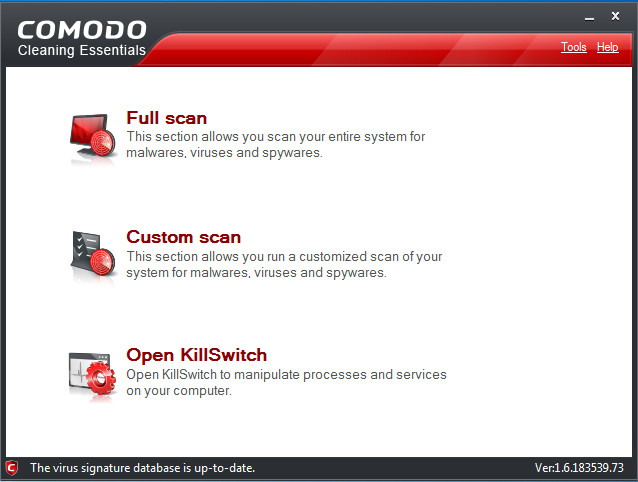The height and width of the screenshot is (482, 638).
Task: Open the Tools menu
Action: pos(574,47)
